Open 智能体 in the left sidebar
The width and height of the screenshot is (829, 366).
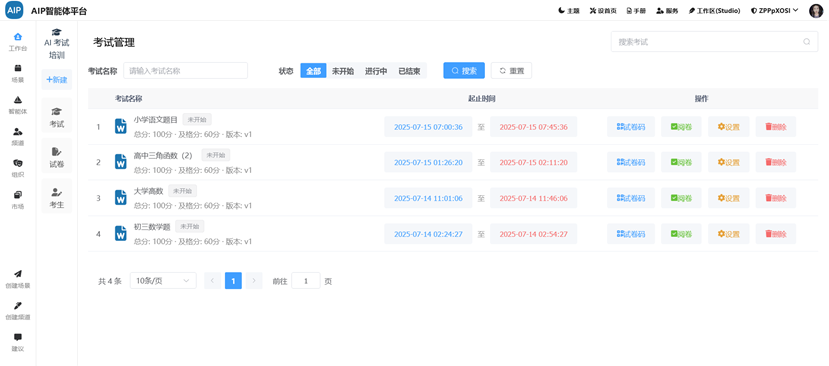tap(17, 105)
